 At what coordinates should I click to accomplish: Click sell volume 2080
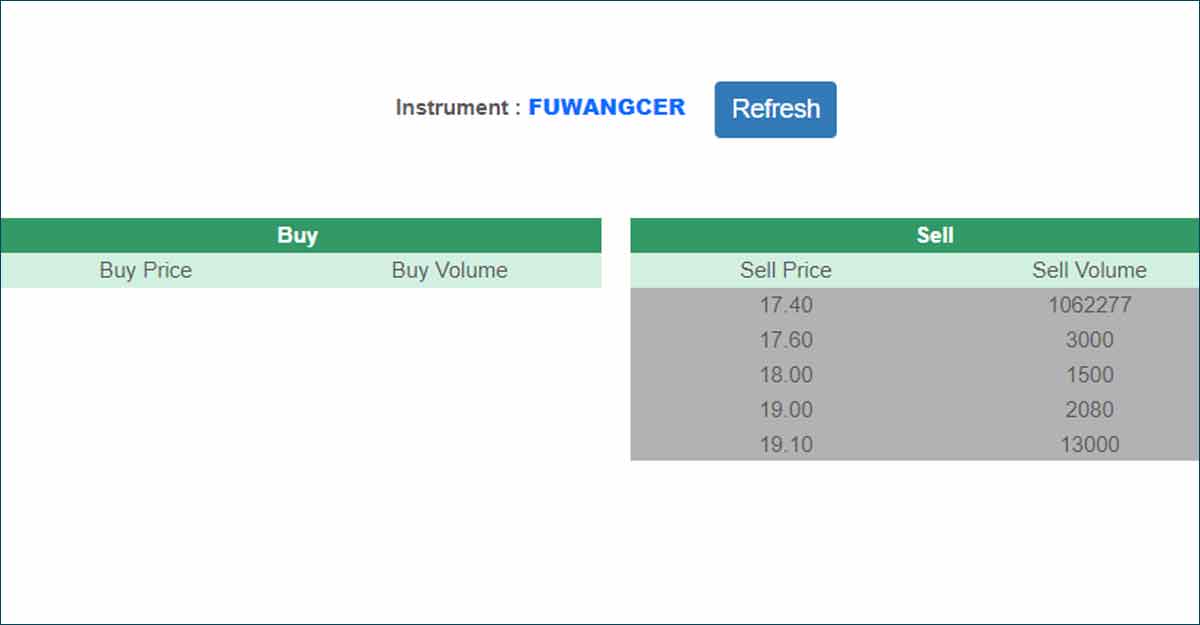(x=1089, y=410)
